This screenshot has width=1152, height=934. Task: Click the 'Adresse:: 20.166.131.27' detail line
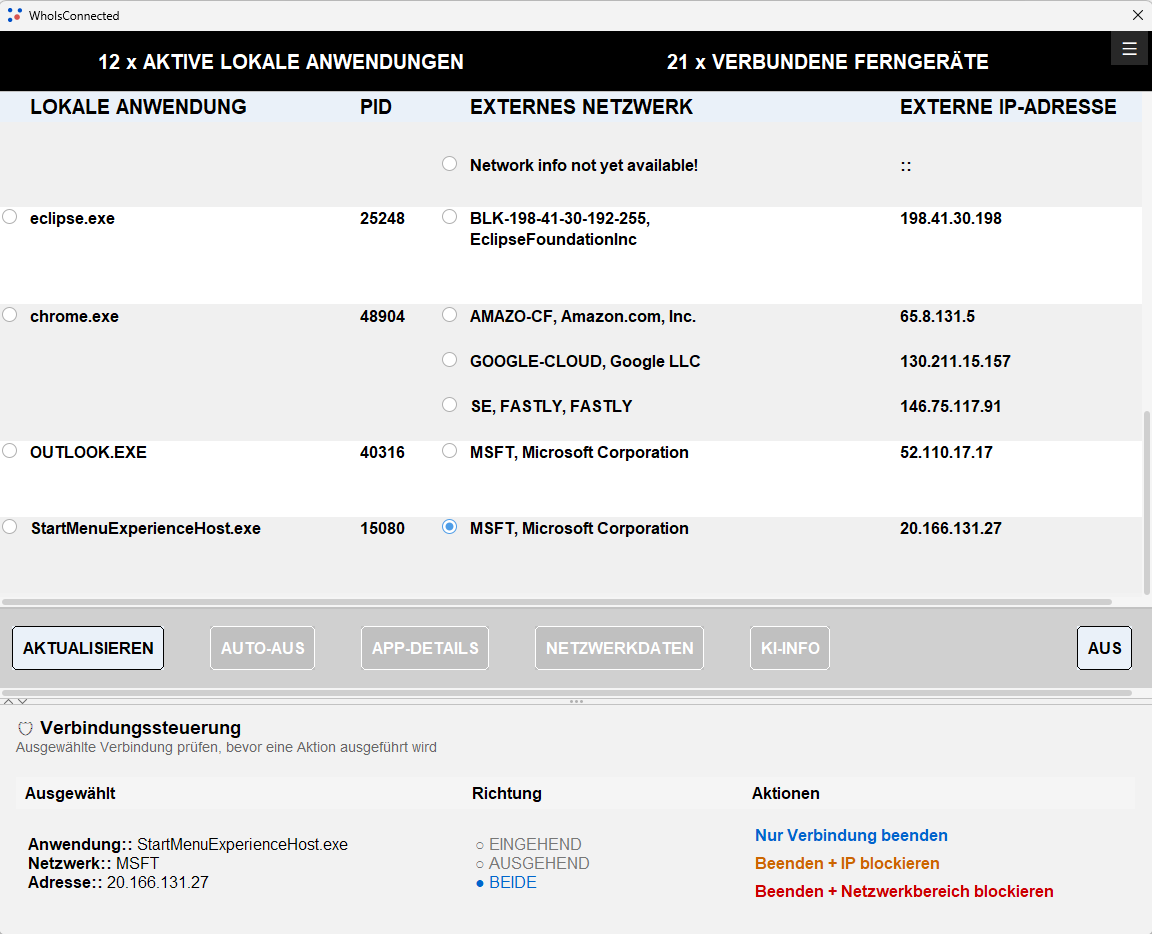coord(118,883)
